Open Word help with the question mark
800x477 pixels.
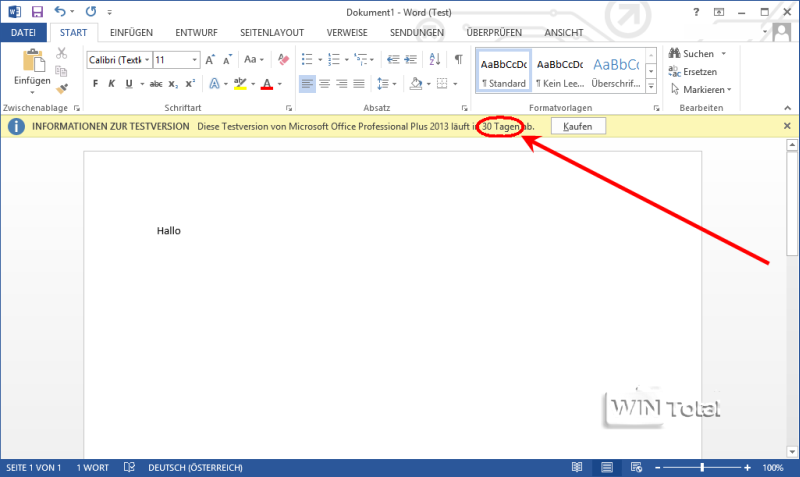pyautogui.click(x=696, y=12)
